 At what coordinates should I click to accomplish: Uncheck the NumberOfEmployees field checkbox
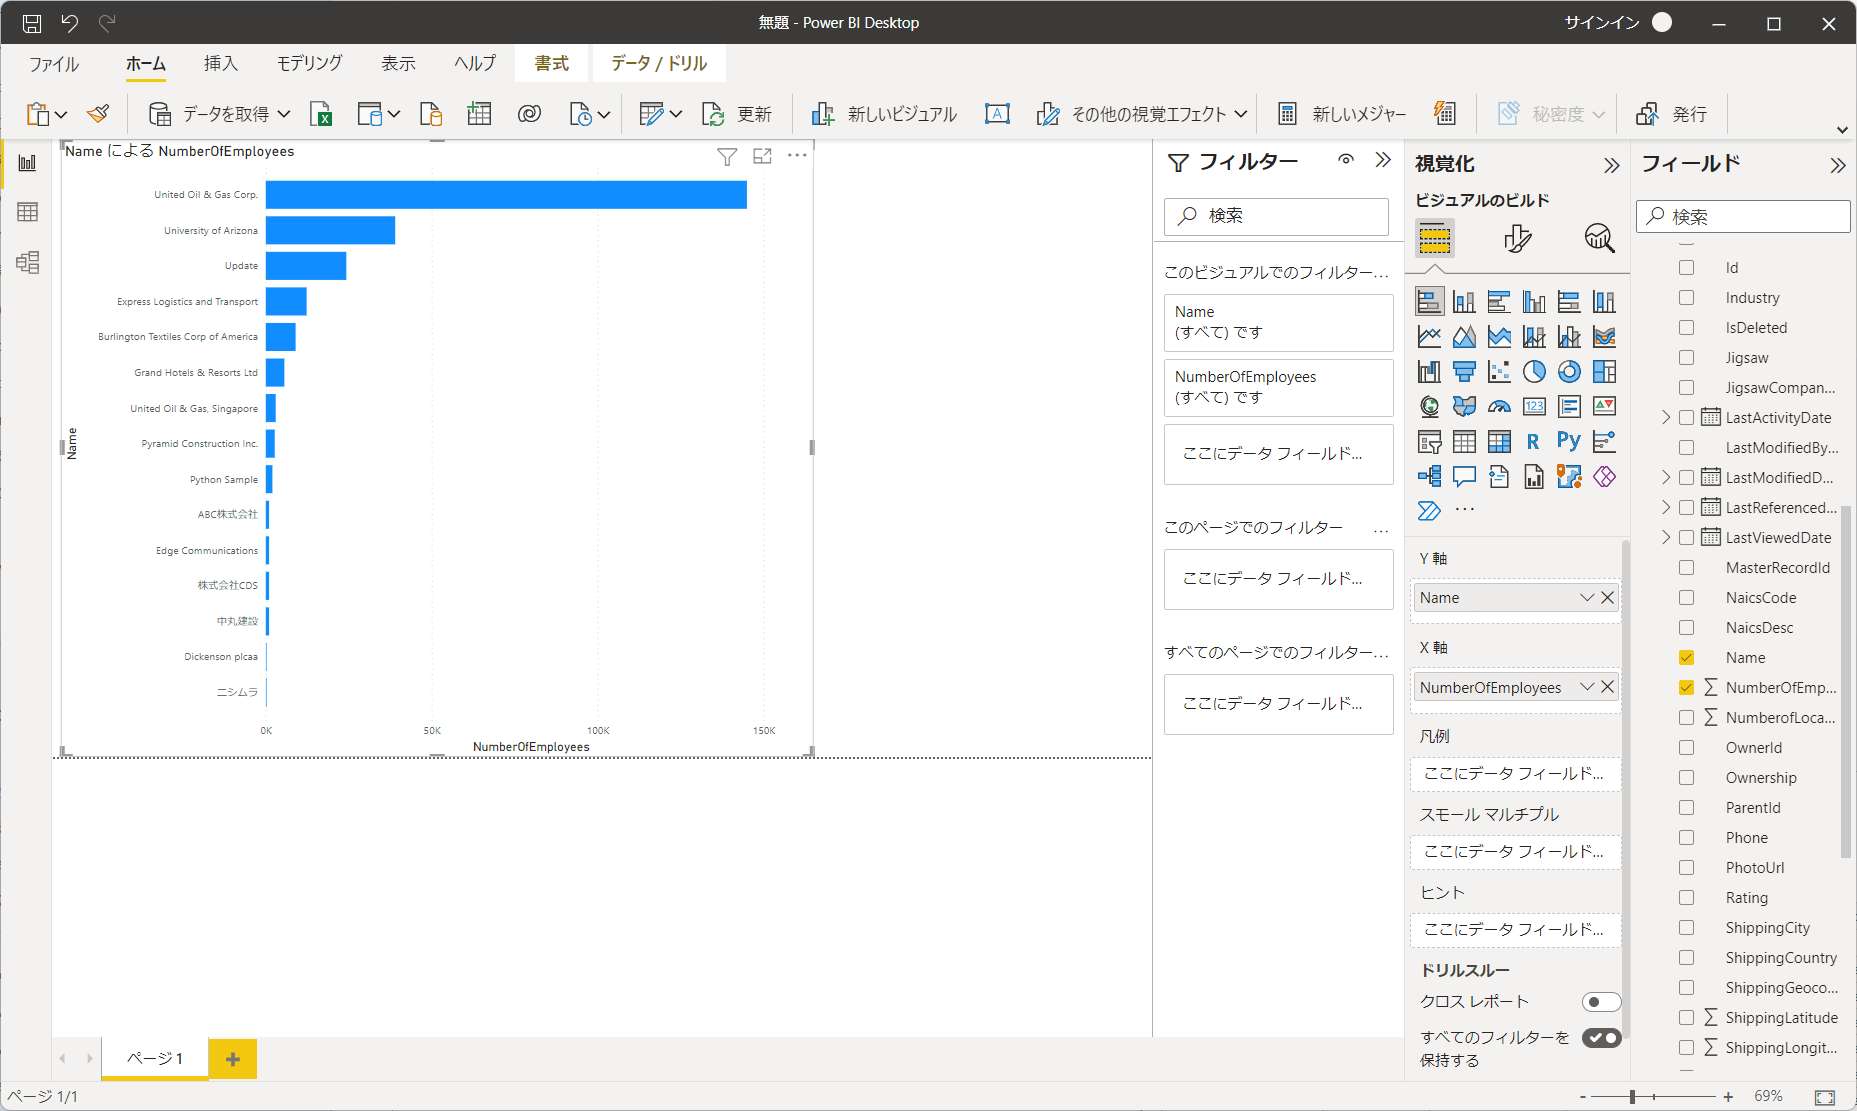[1686, 688]
